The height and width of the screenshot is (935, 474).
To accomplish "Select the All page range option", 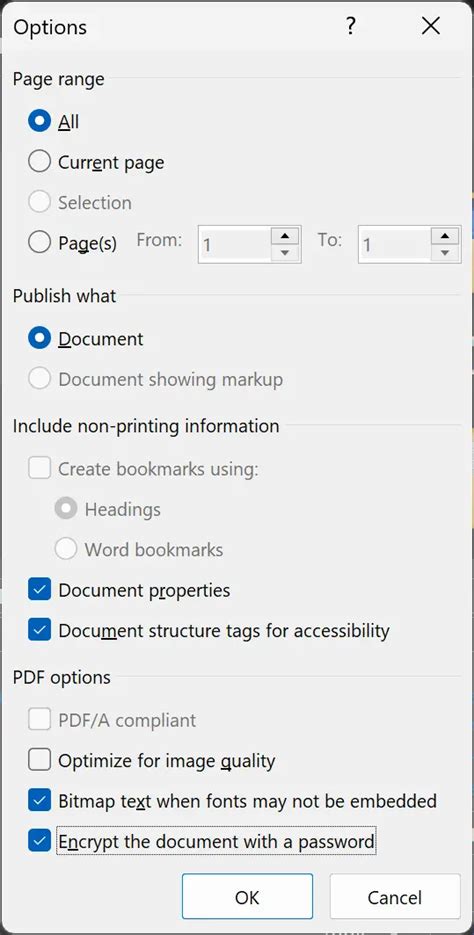I will (x=39, y=122).
